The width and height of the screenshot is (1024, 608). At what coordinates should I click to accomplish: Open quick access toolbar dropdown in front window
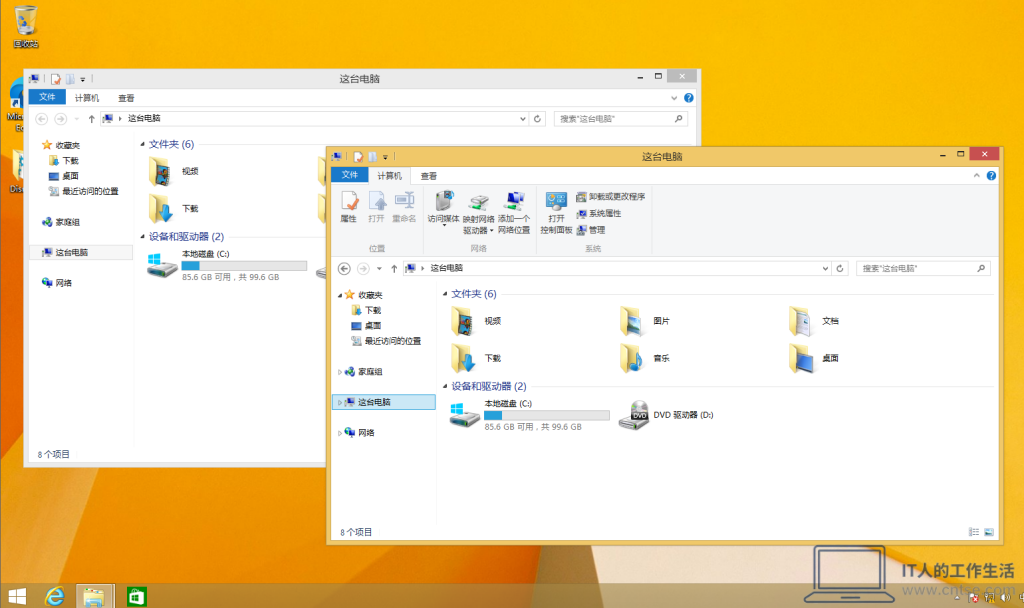pos(385,157)
